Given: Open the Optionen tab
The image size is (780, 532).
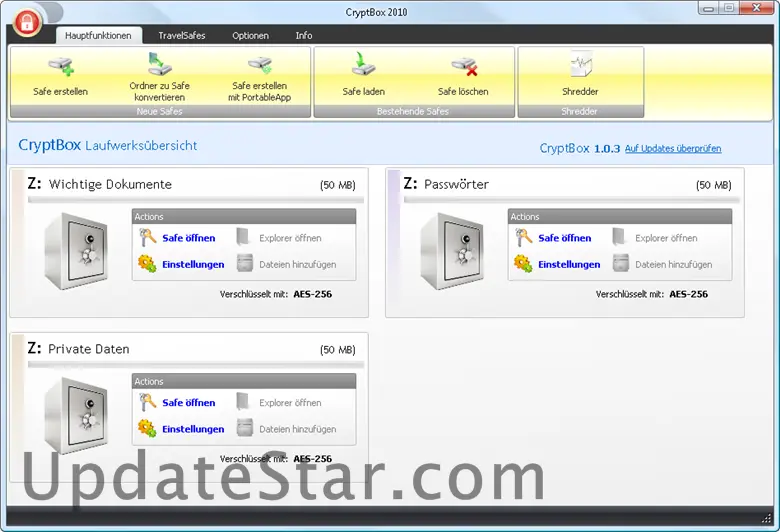Looking at the screenshot, I should pyautogui.click(x=250, y=35).
